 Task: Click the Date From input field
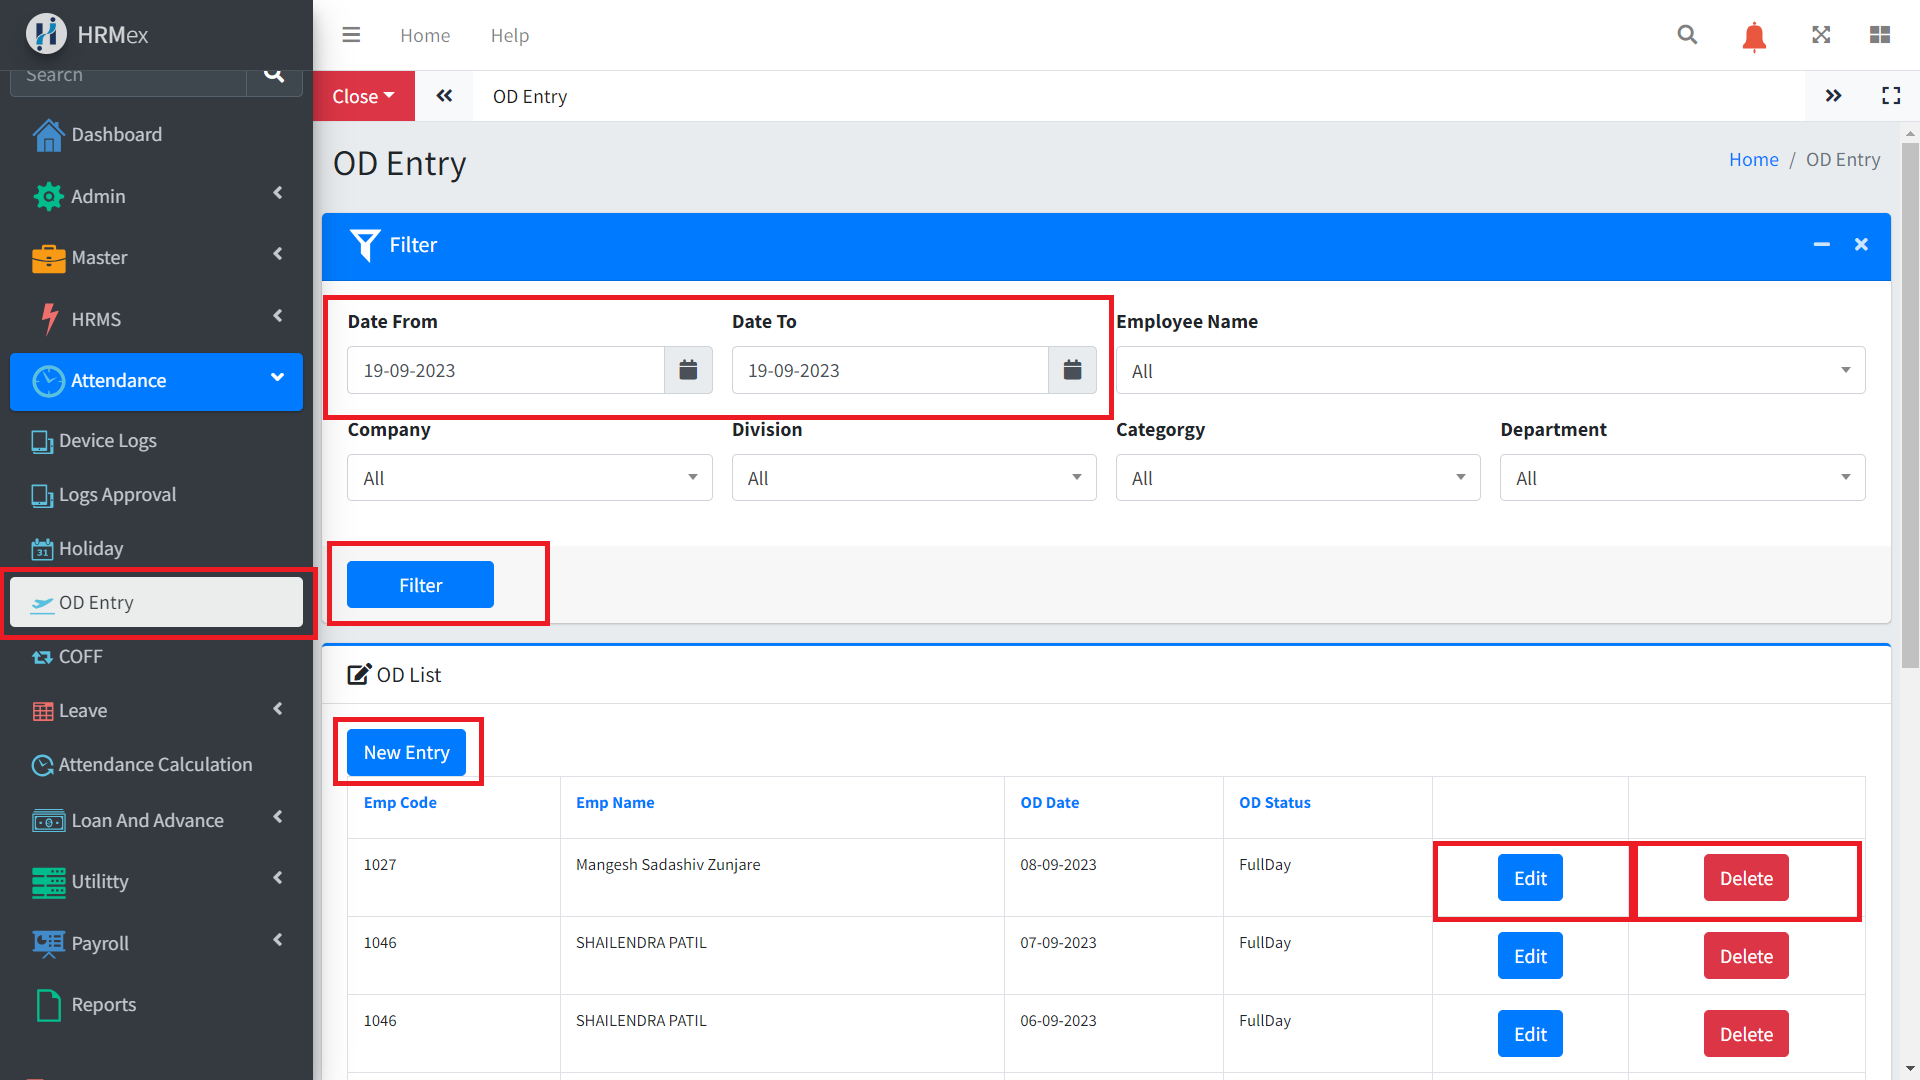[505, 371]
